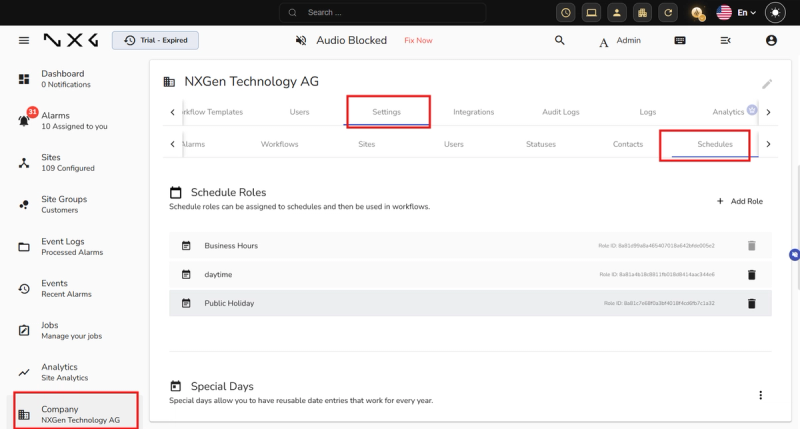Click the person icon in top bar
Viewport: 800px width, 429px height.
point(617,13)
